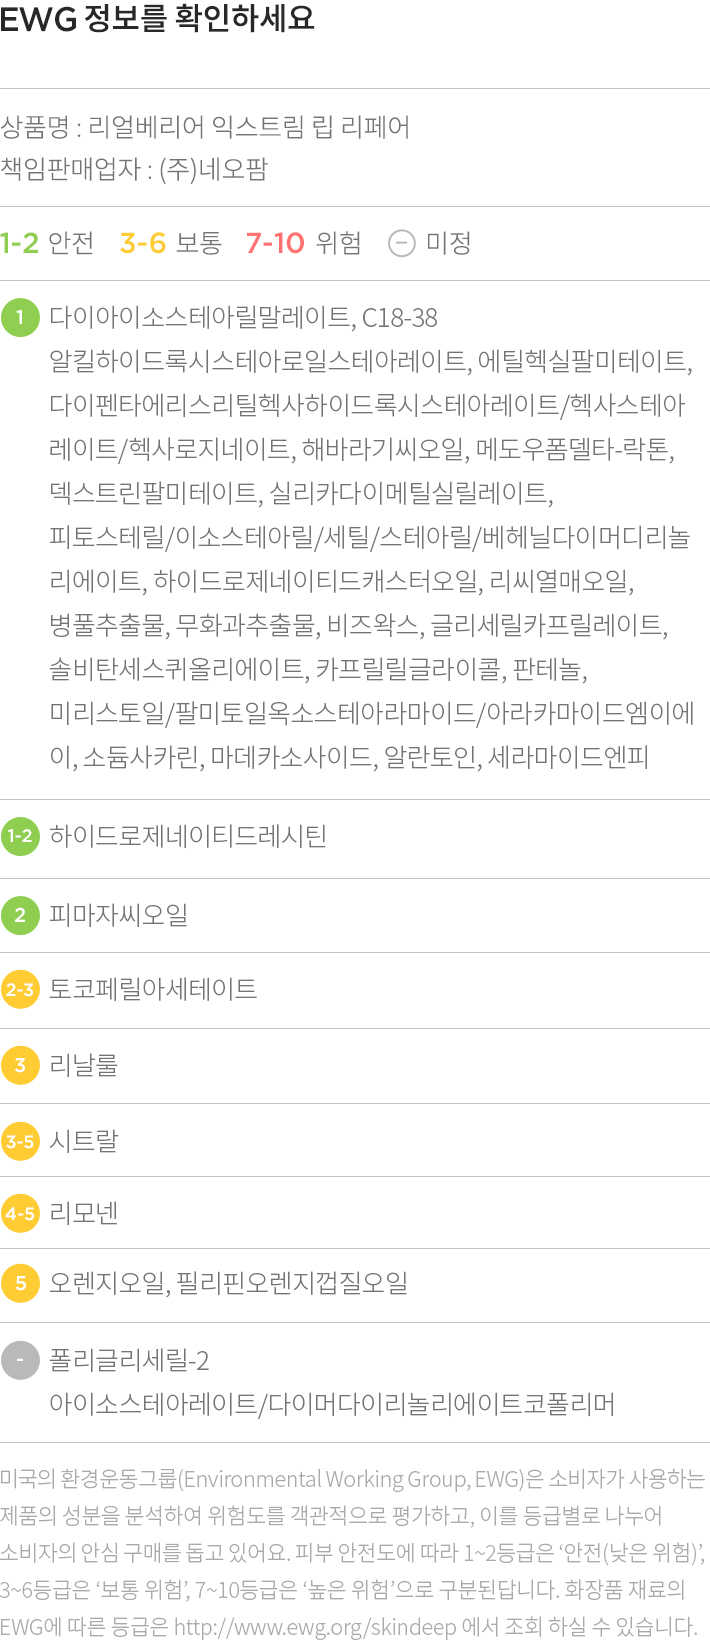Click the 피마자씨오일 ingredient text
Image resolution: width=710 pixels, height=1641 pixels.
coord(119,915)
